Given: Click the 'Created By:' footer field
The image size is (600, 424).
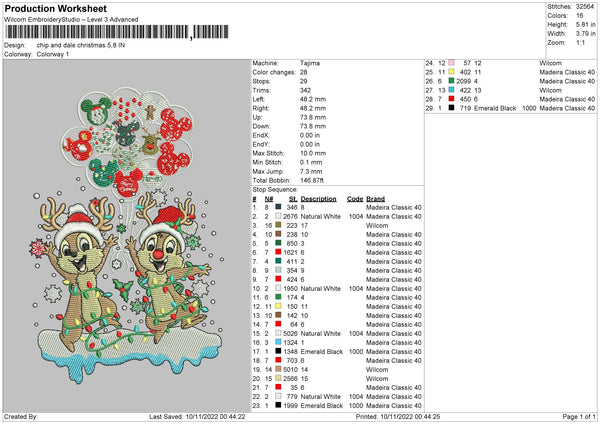Looking at the screenshot, I should tap(21, 416).
